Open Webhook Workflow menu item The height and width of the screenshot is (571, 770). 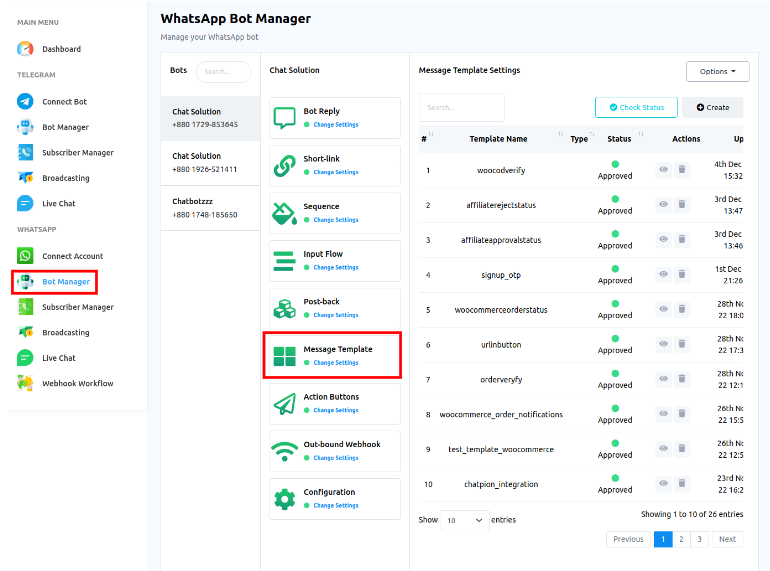point(78,383)
